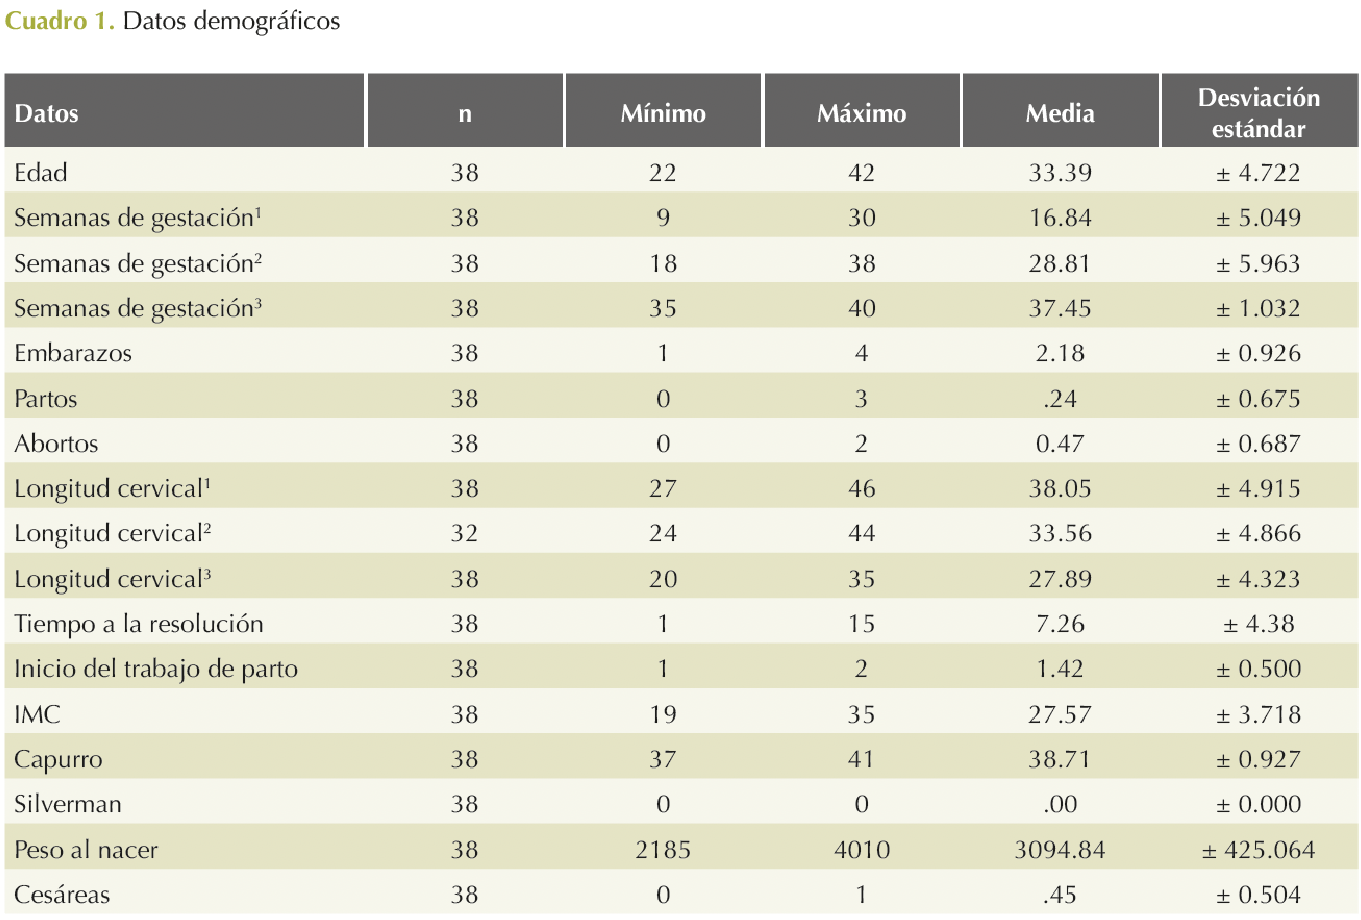Click the "Media" column header

(1060, 114)
